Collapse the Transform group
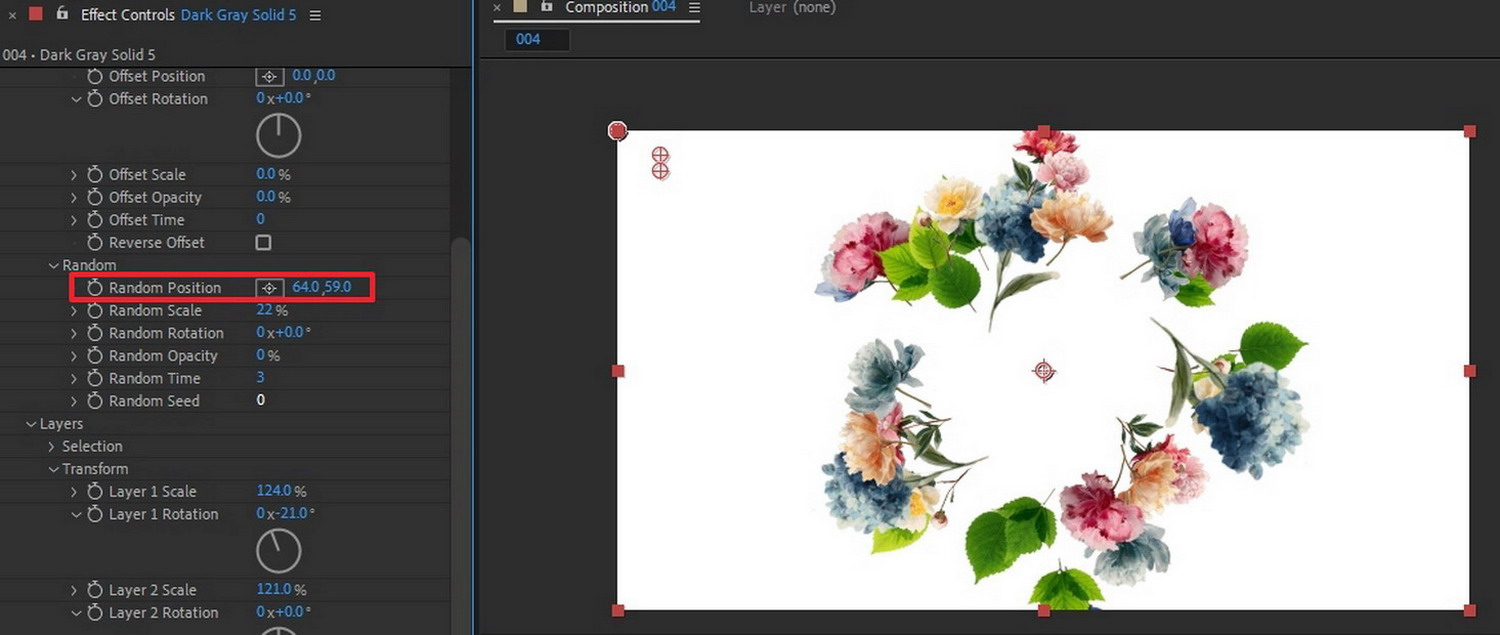1500x635 pixels. (53, 469)
